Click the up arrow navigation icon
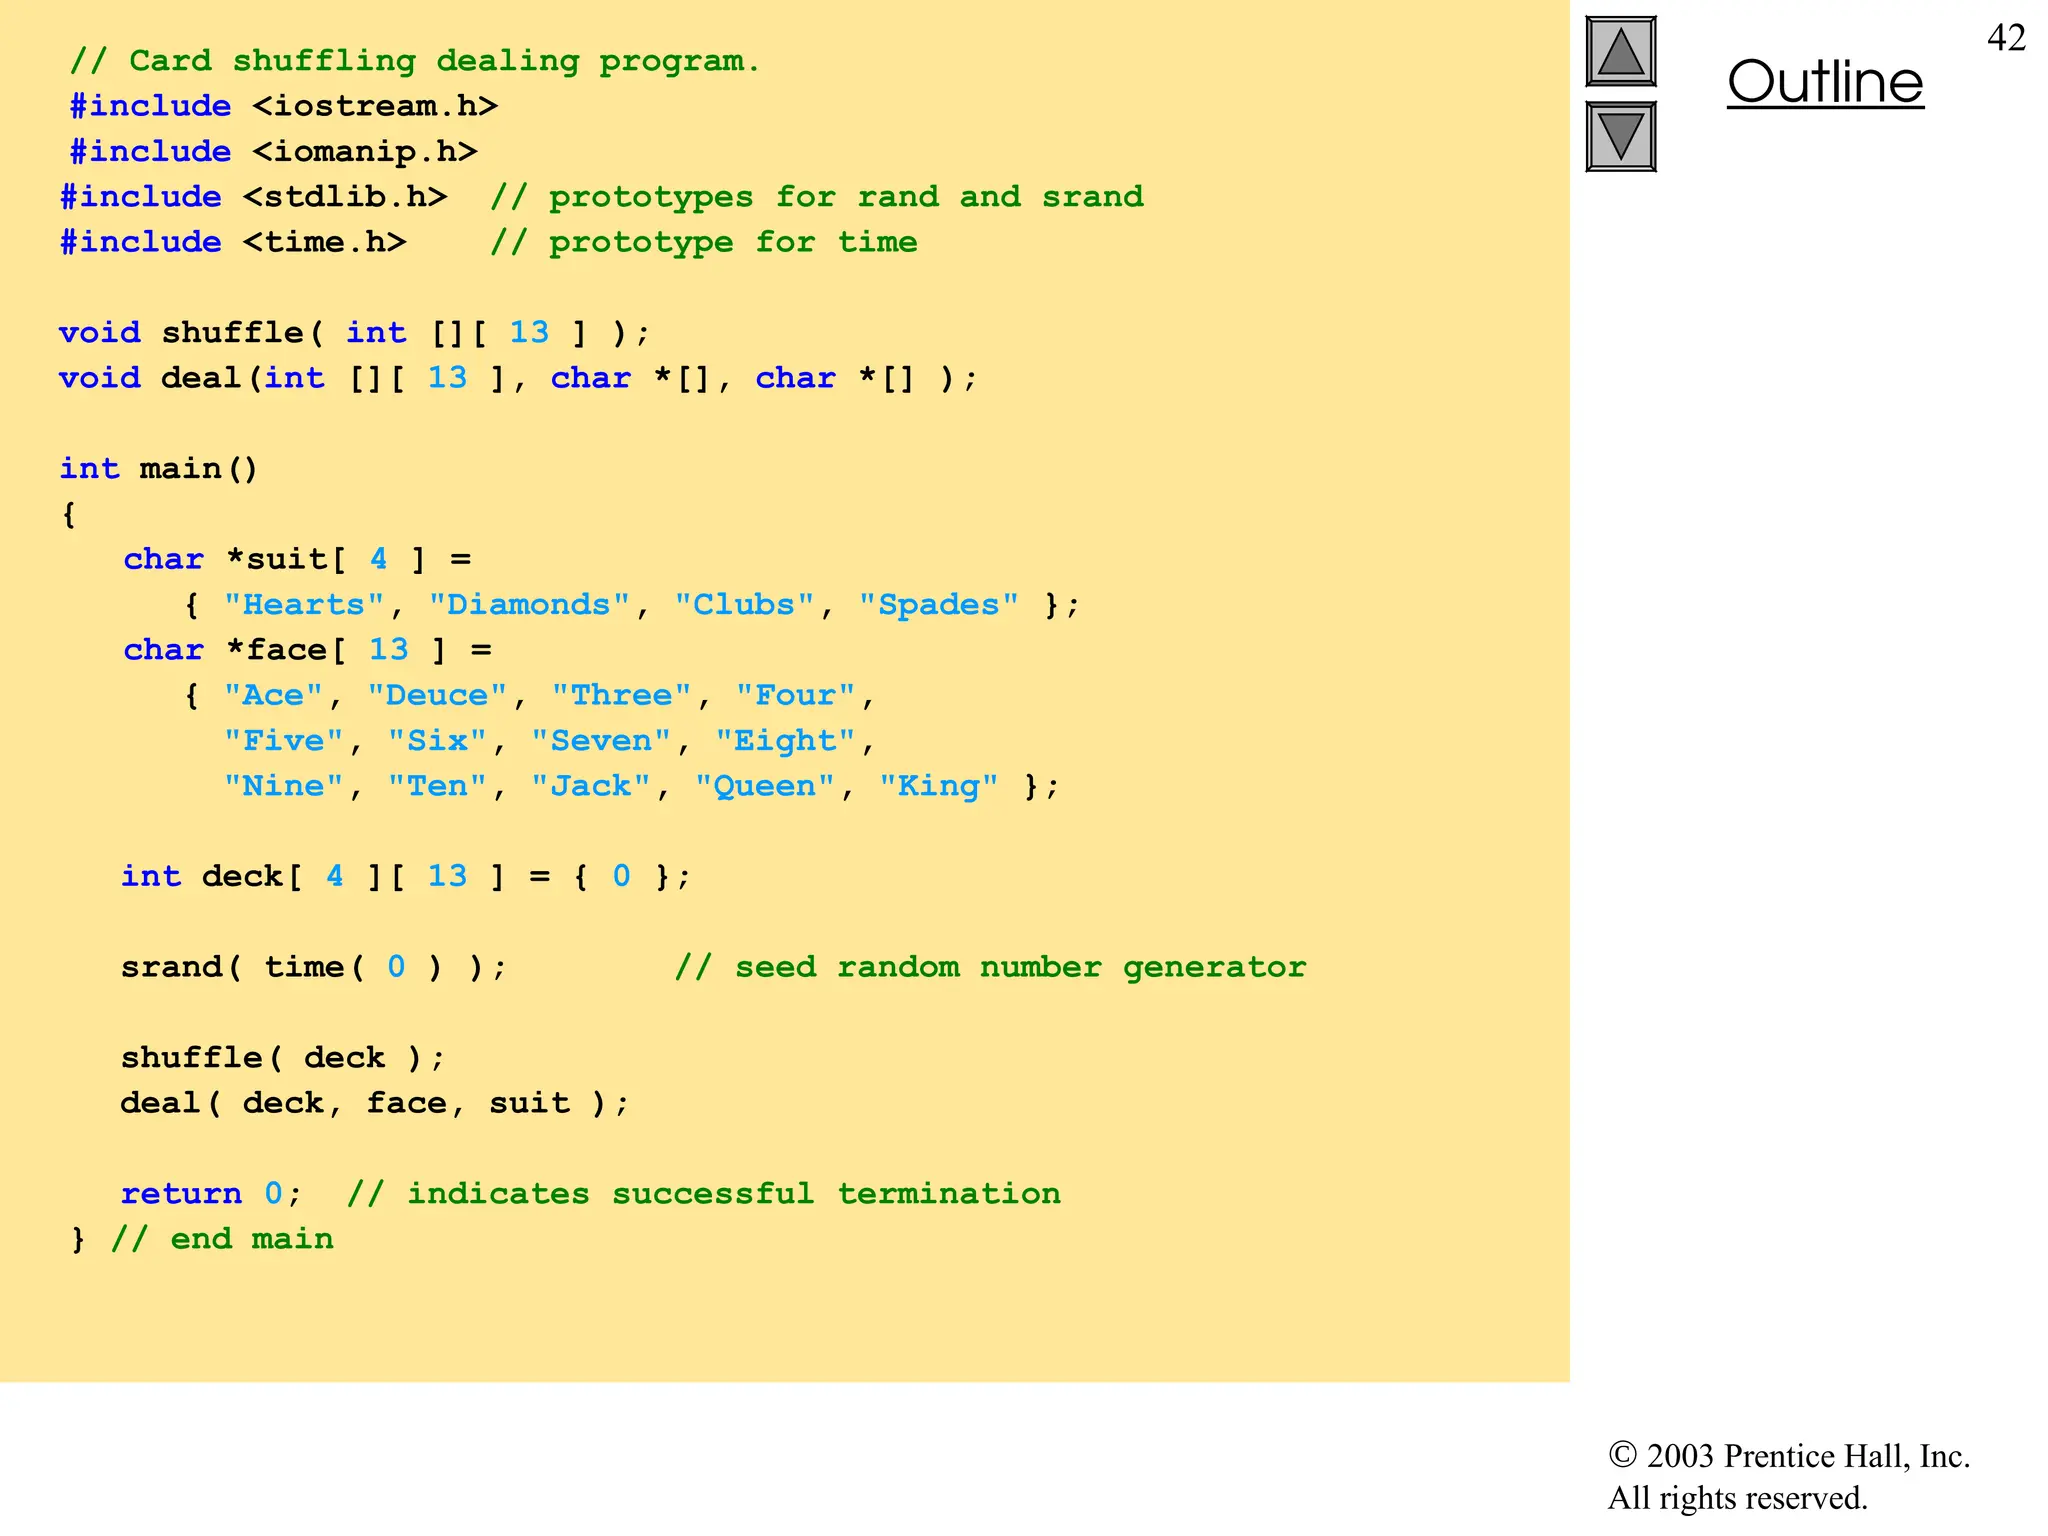Screen dimensions: 2048x1536 pyautogui.click(x=1621, y=51)
